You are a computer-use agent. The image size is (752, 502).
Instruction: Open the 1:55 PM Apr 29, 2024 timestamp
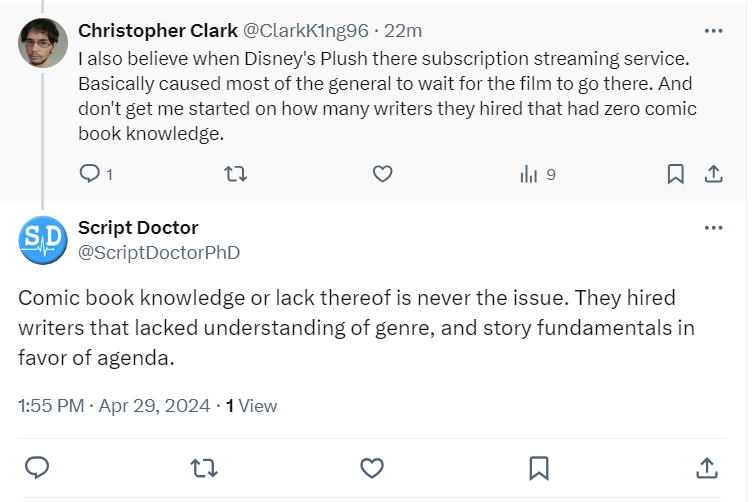114,406
